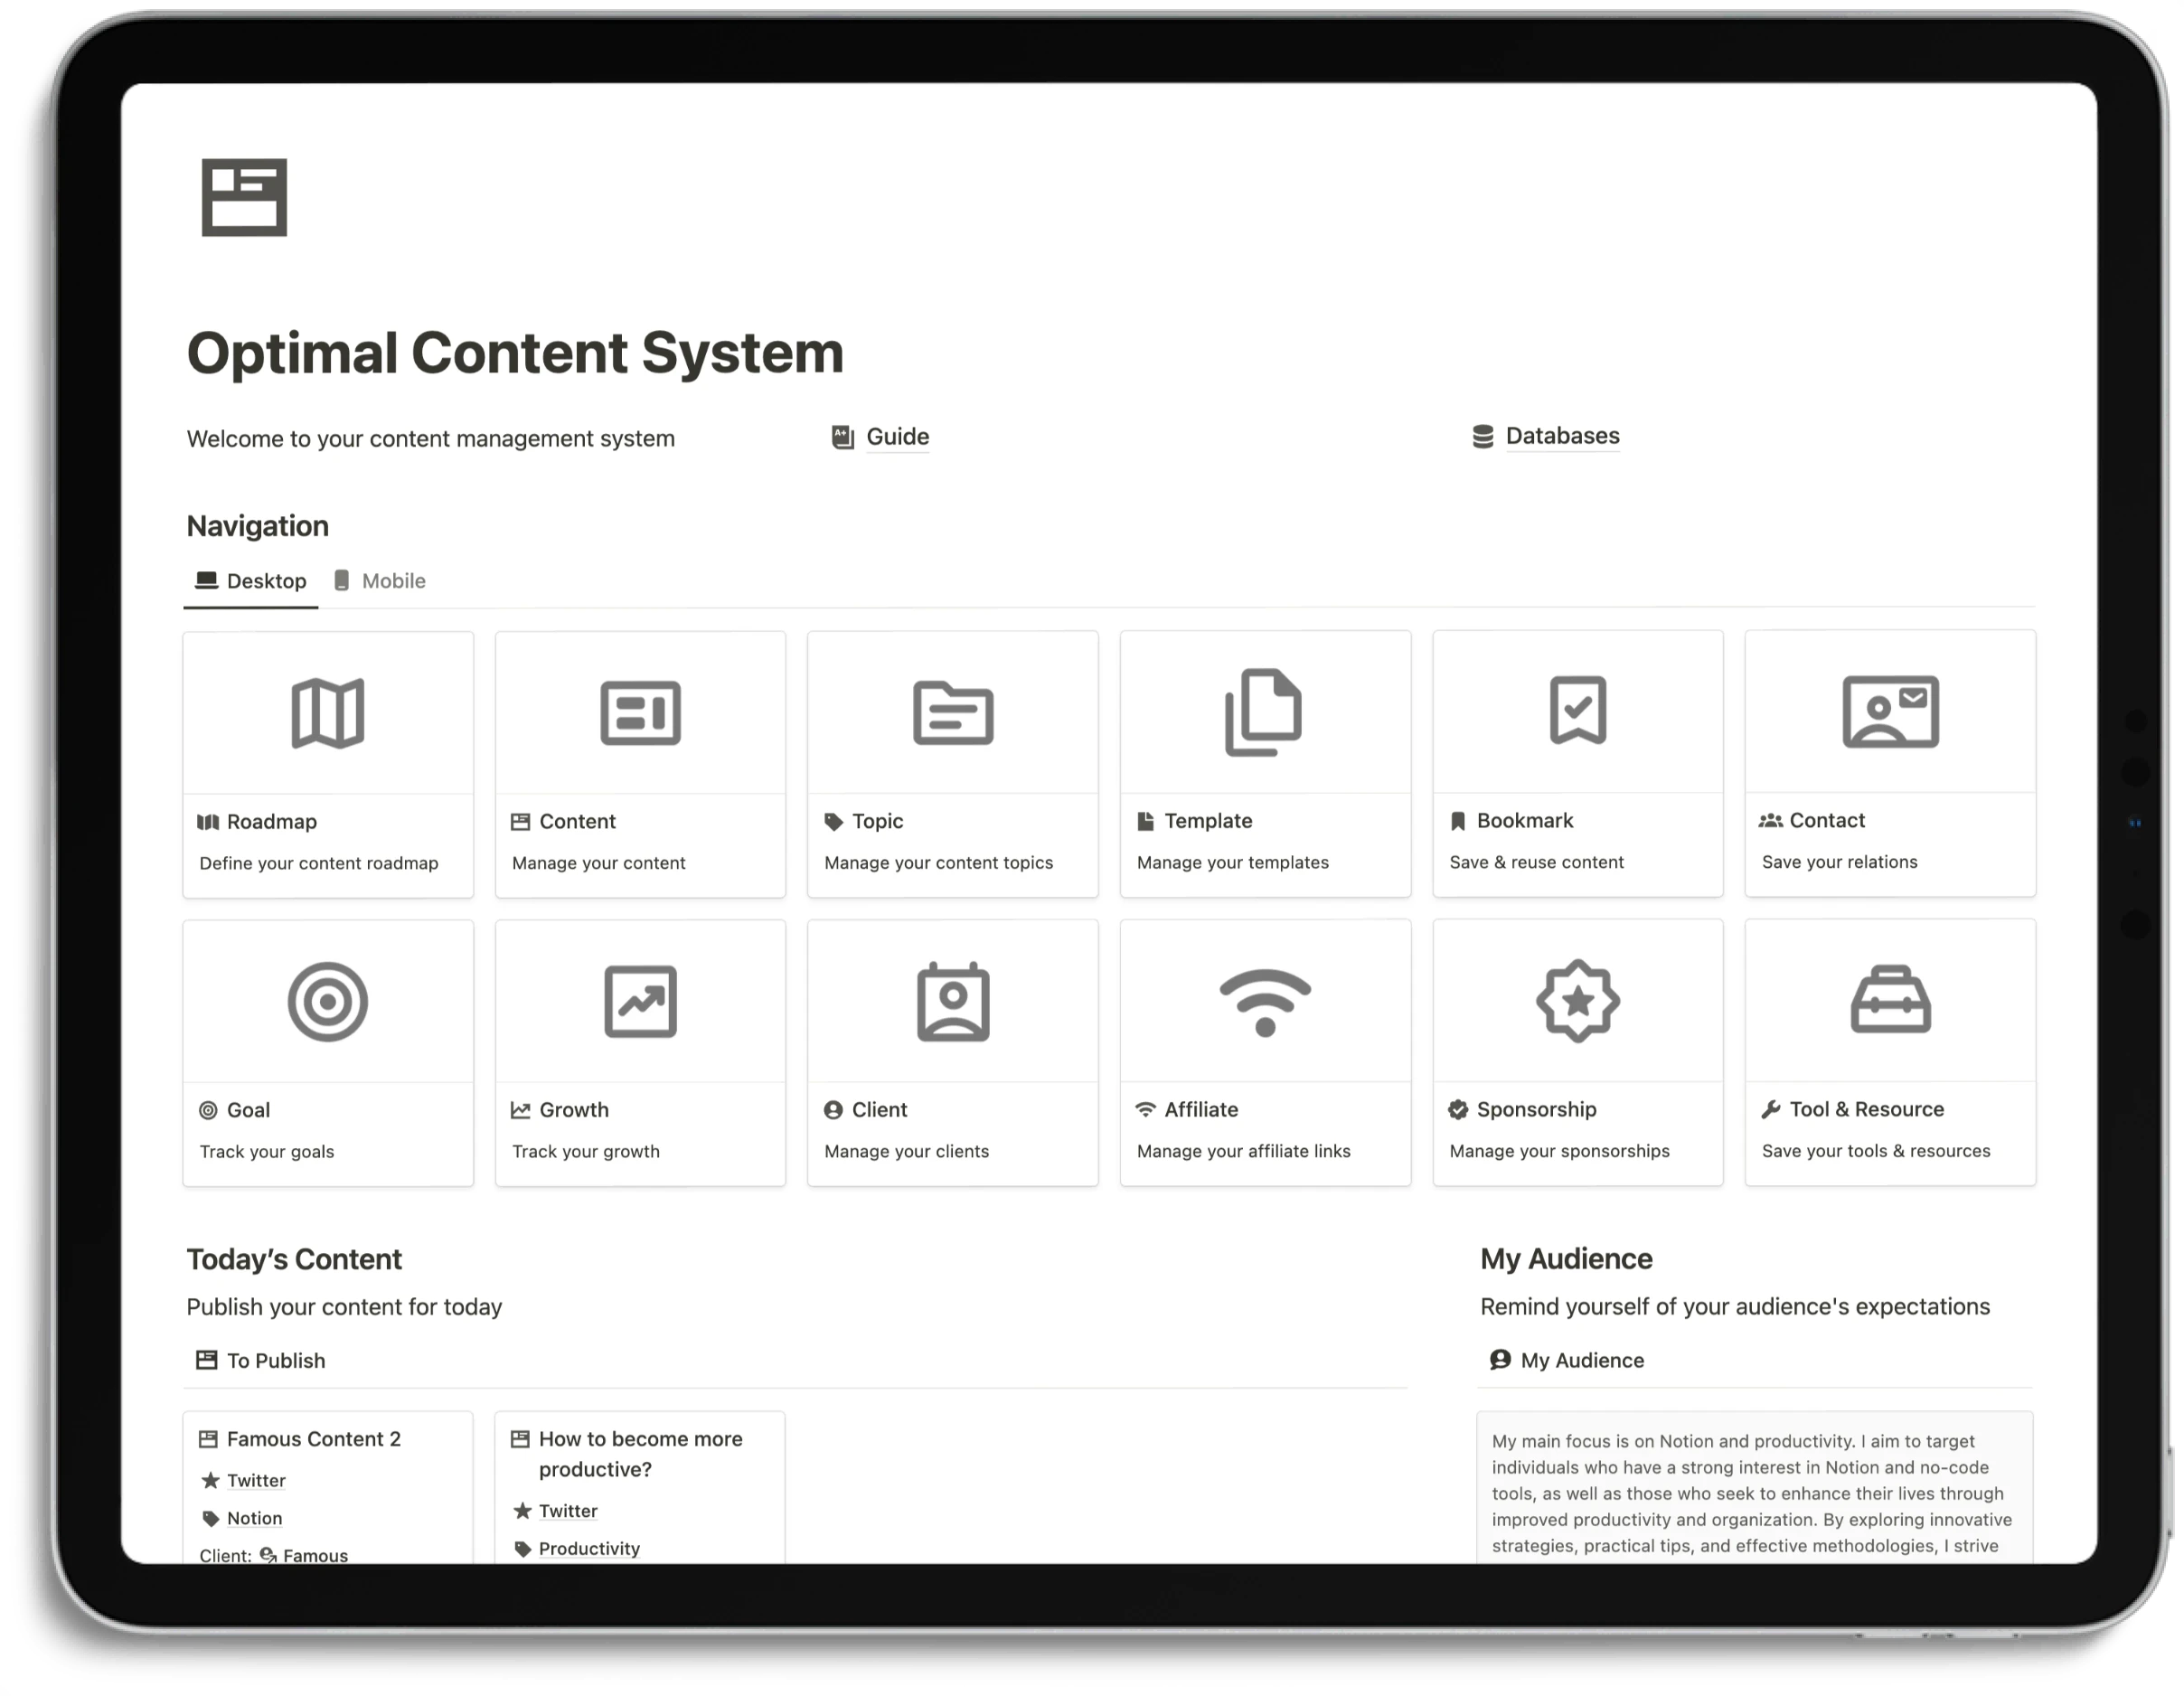The height and width of the screenshot is (1696, 2184).
Task: Open the Guide link
Action: coord(895,436)
